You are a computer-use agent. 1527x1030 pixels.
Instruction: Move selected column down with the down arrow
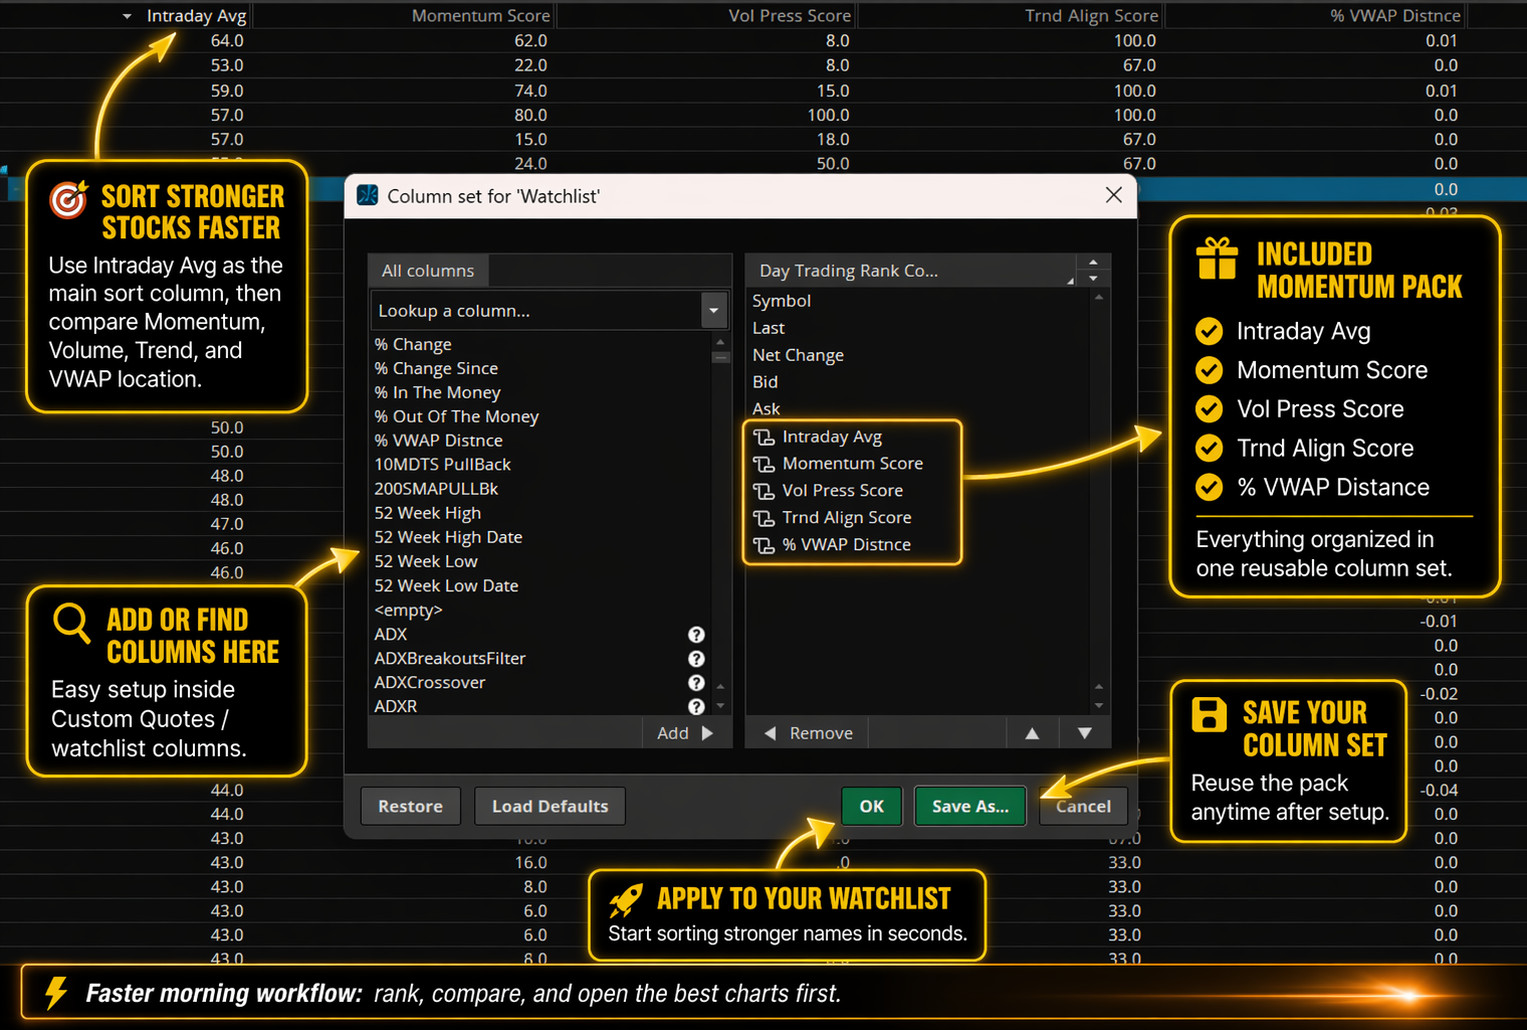(x=1084, y=733)
